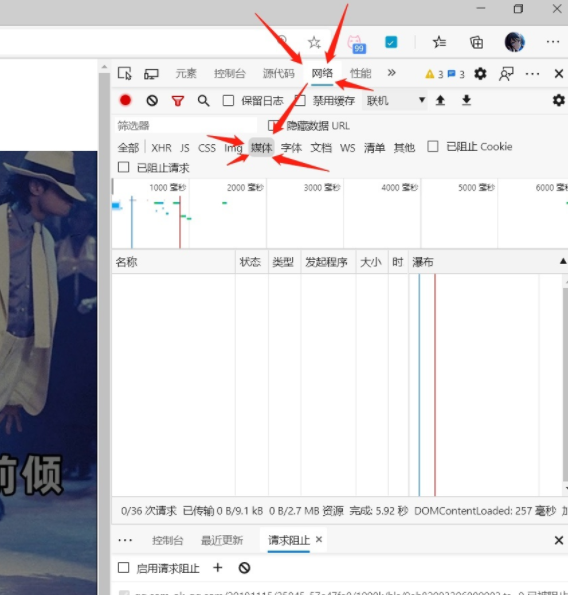Filter by 其他 requests
568x595 pixels.
(x=404, y=148)
